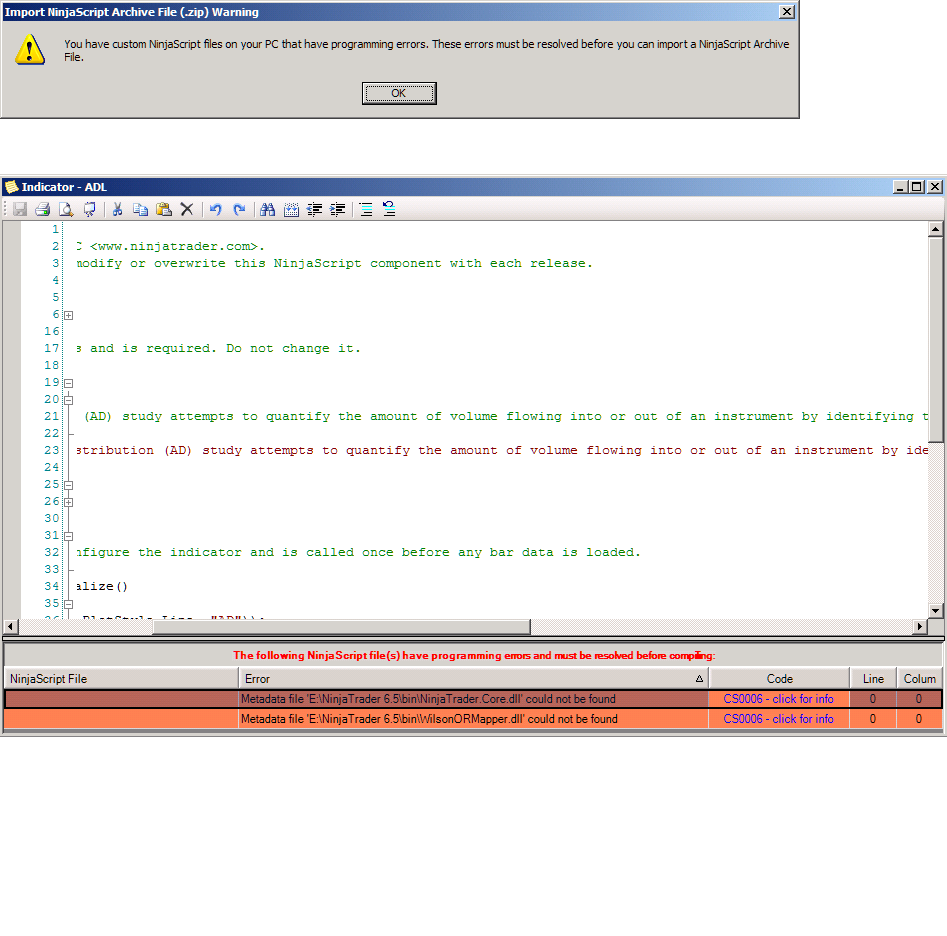Close the Import NinjaScript Archive warning dialog
947x936 pixels.
tap(786, 11)
